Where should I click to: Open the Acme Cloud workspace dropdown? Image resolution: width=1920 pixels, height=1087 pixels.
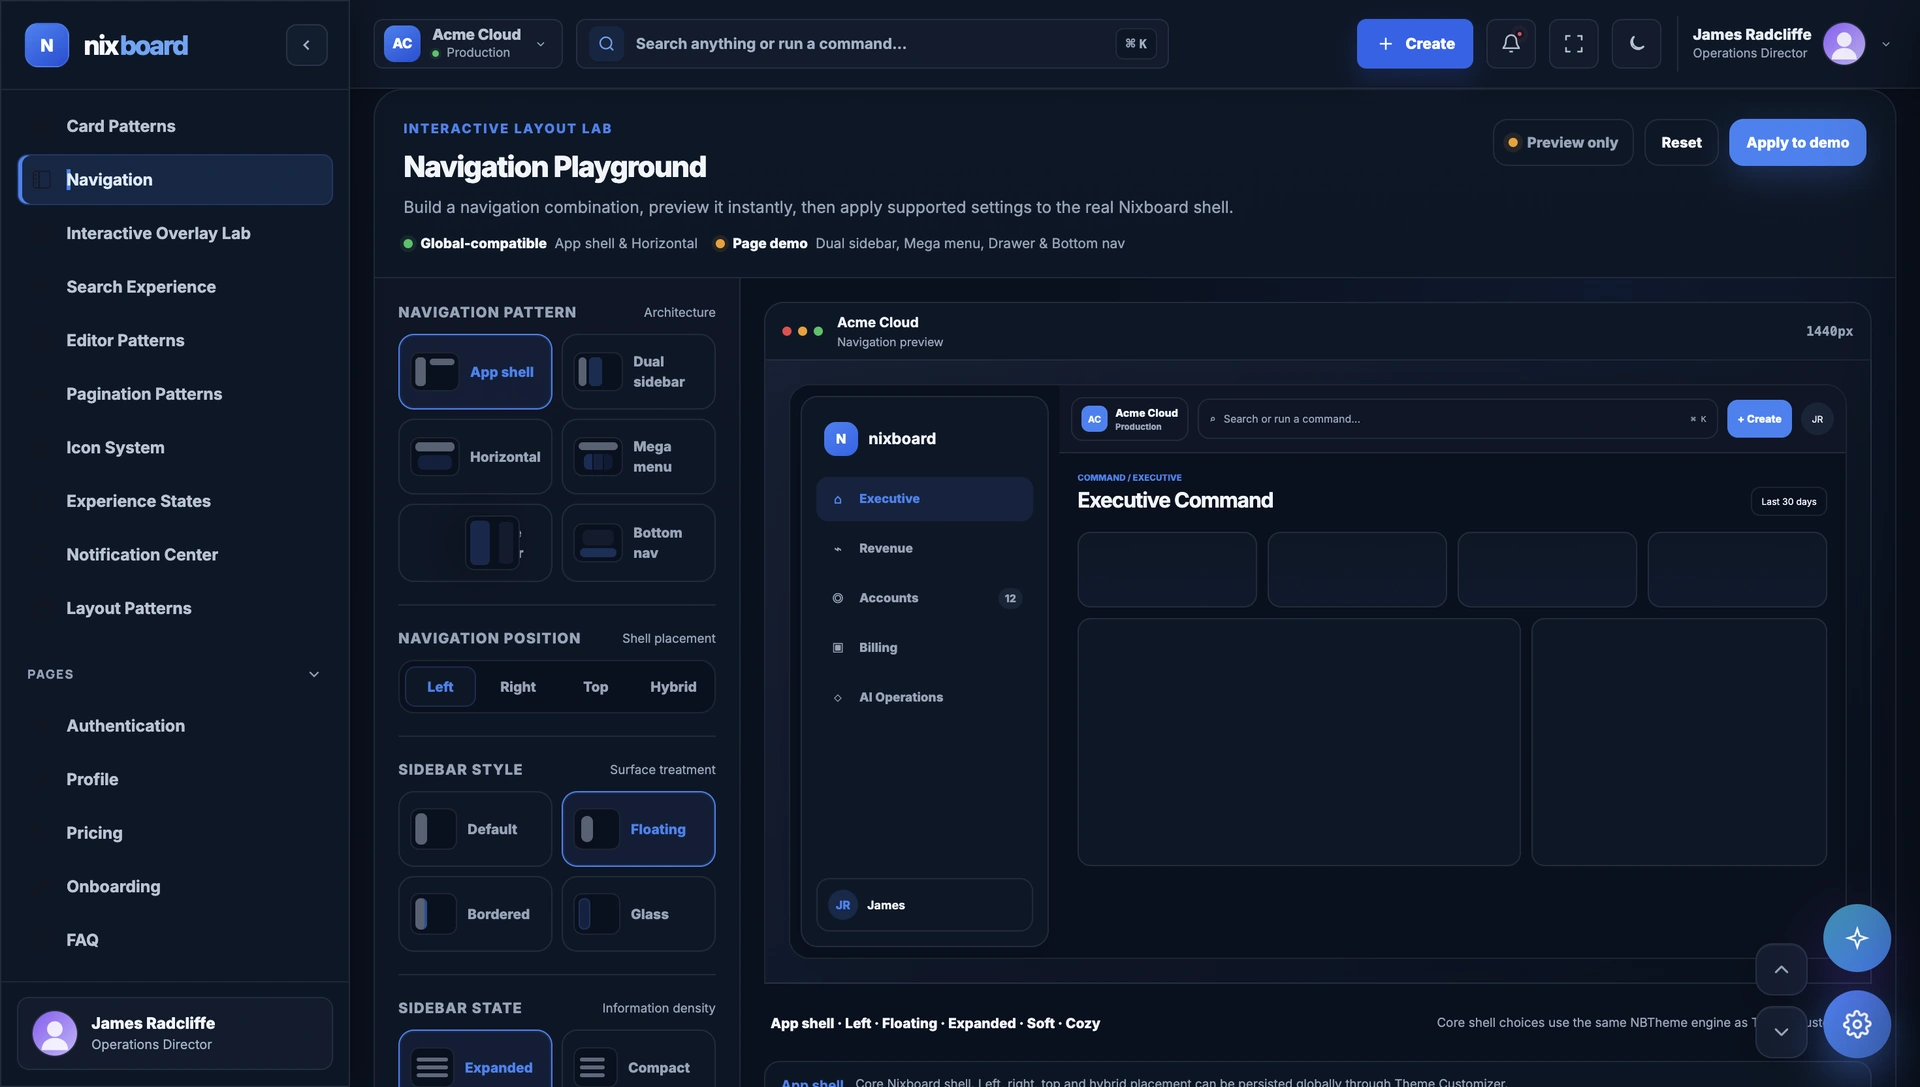coord(468,44)
